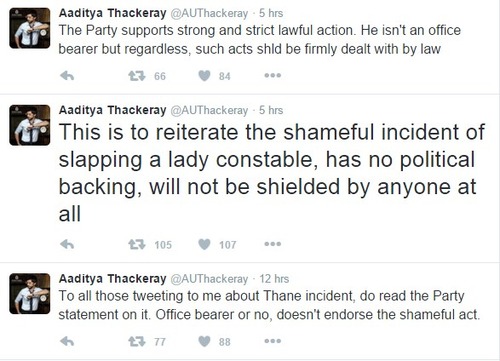
Task: Retweet the tweet with 105 retweets
Action: point(137,245)
